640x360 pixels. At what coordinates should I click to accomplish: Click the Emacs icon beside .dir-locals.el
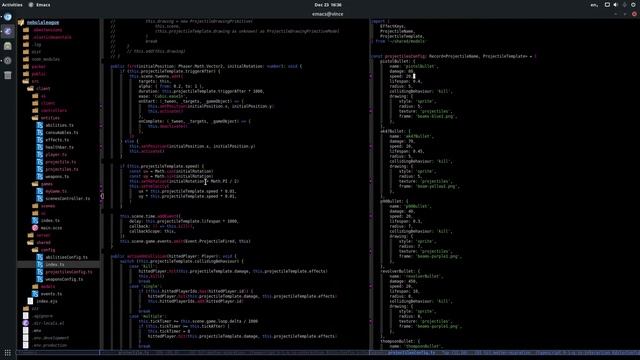pos(26,323)
